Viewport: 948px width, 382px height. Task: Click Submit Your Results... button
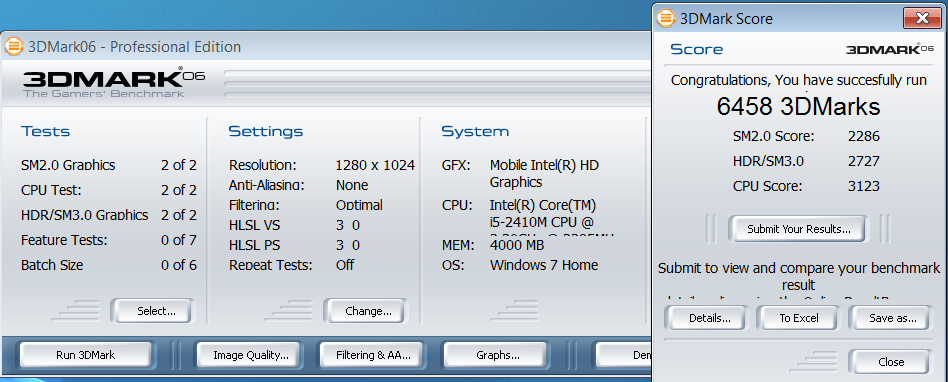[x=799, y=229]
